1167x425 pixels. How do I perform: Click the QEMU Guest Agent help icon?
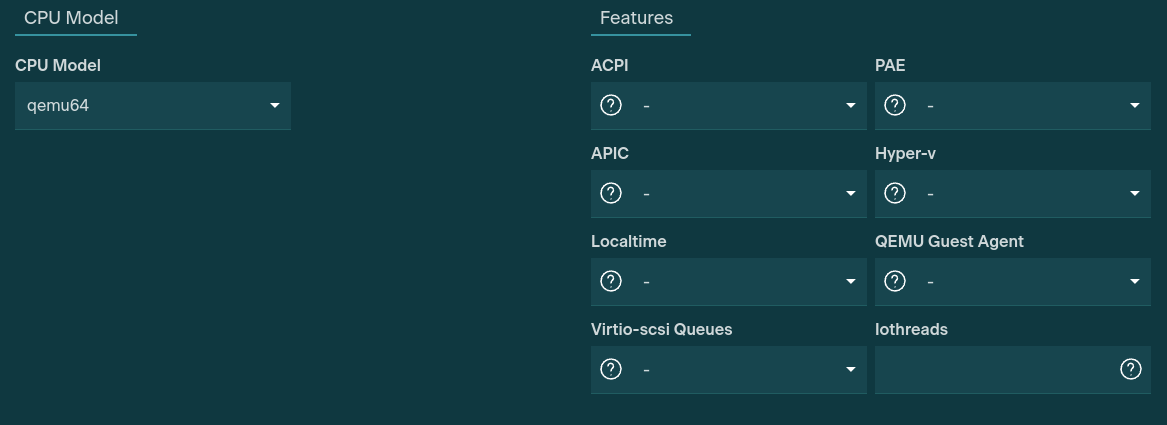click(895, 281)
